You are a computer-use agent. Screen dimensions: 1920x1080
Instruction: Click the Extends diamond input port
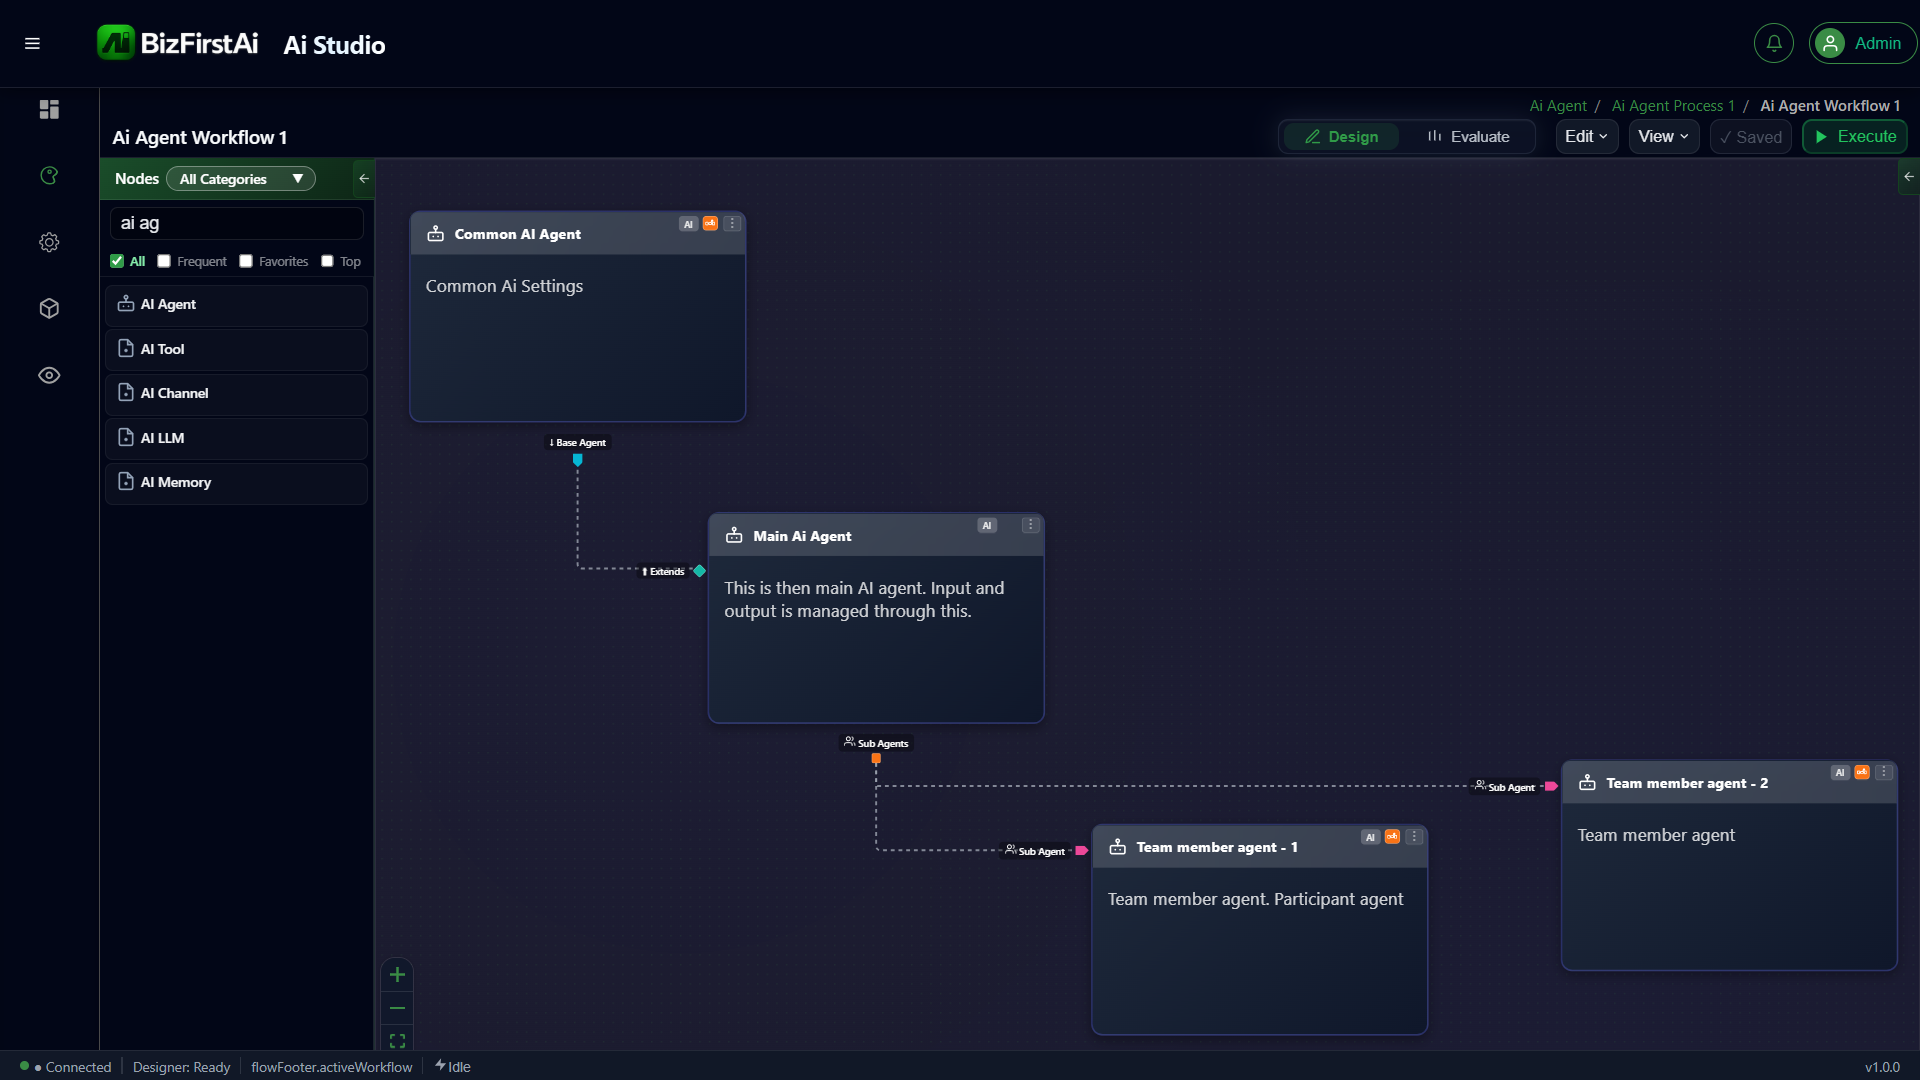point(700,571)
